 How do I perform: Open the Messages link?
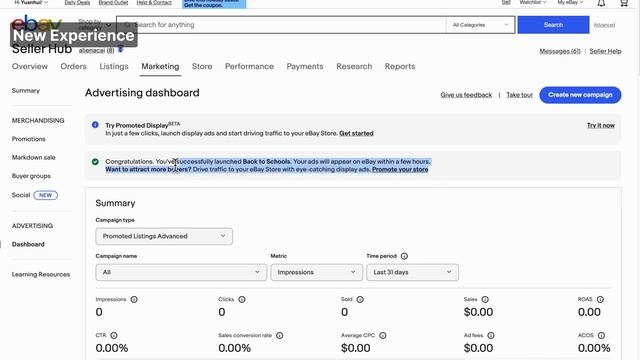point(560,51)
